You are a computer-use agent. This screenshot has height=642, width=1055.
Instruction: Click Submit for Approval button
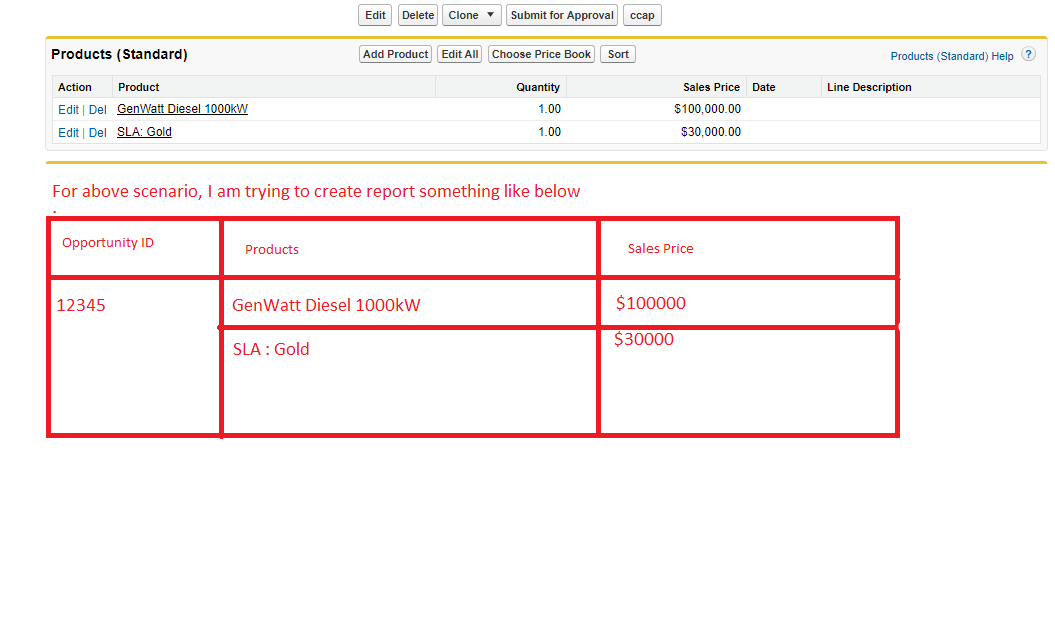(x=562, y=15)
